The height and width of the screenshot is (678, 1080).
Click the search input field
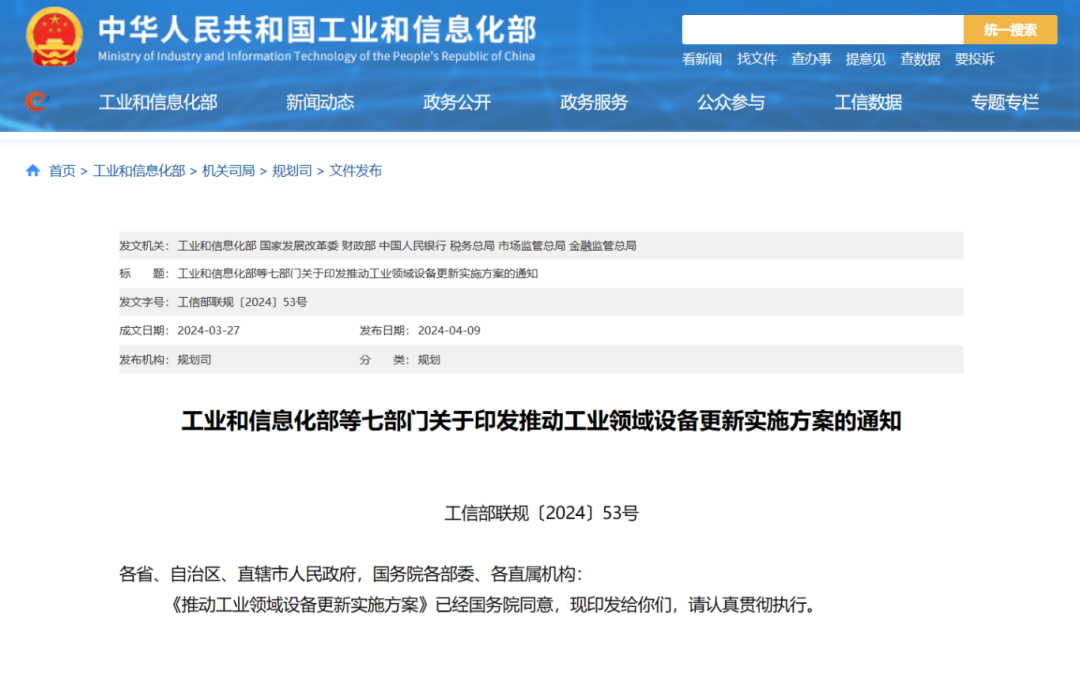pyautogui.click(x=822, y=30)
